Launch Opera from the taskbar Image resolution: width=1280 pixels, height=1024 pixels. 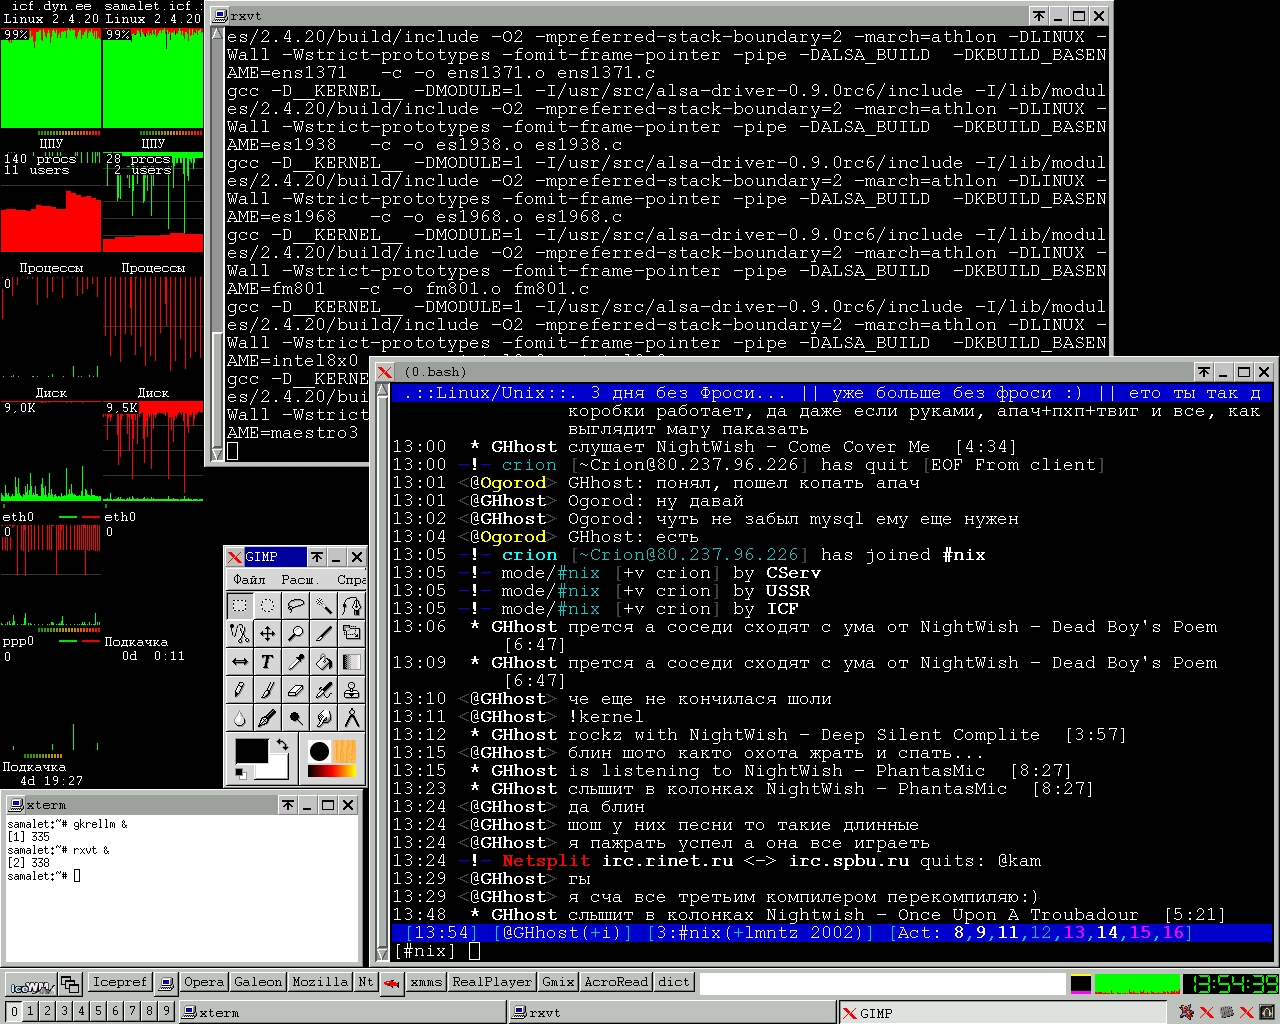[204, 982]
